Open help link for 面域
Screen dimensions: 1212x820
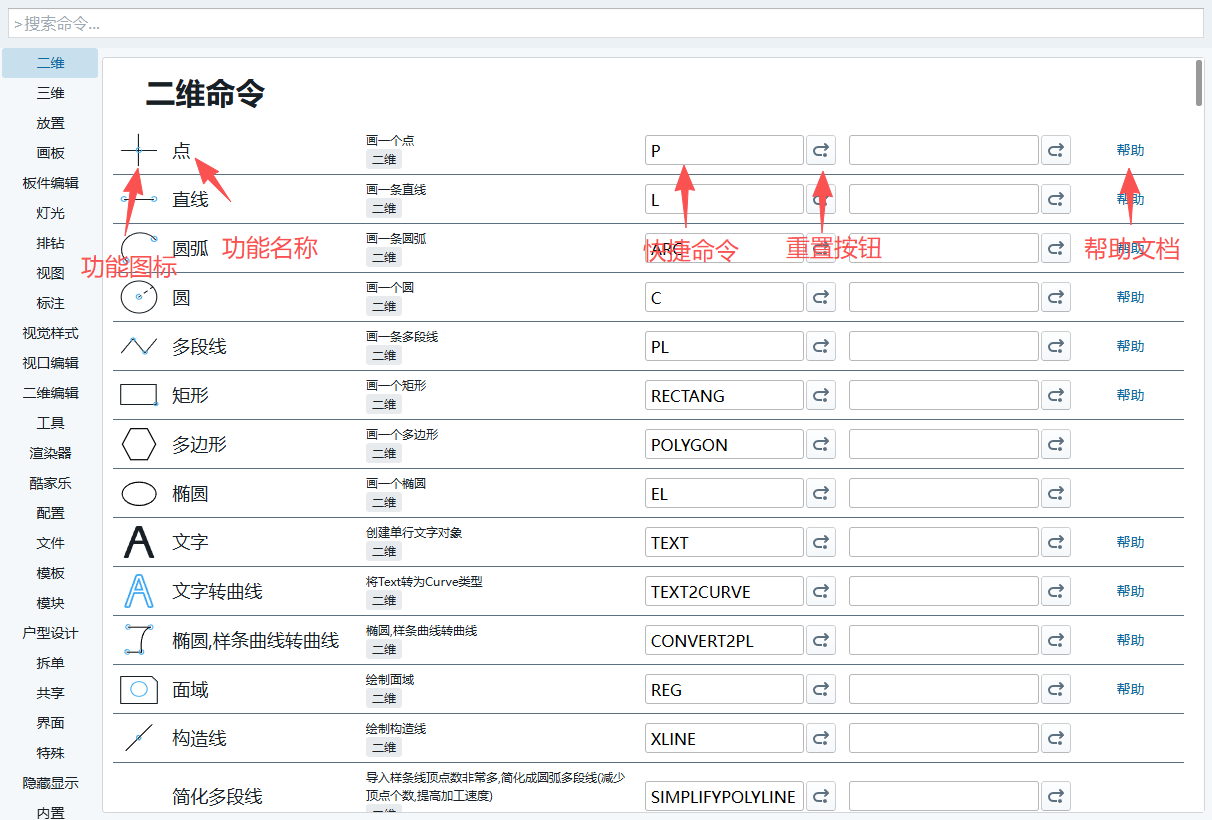point(1130,689)
